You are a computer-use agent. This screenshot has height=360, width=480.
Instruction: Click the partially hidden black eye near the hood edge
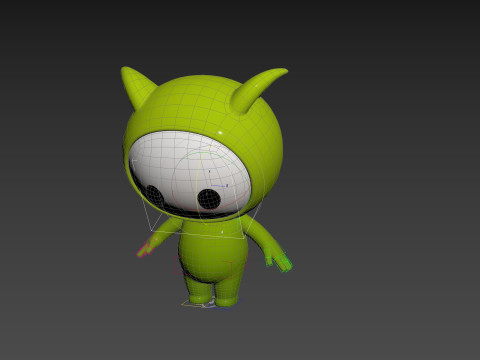click(x=154, y=195)
